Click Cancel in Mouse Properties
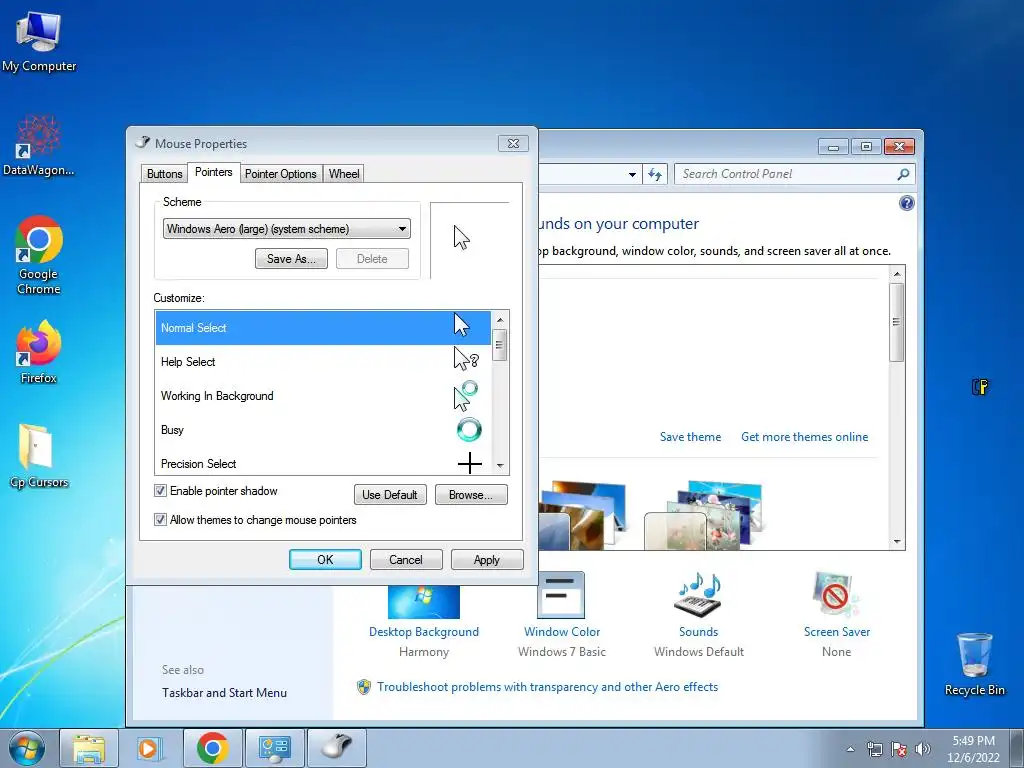 (406, 560)
